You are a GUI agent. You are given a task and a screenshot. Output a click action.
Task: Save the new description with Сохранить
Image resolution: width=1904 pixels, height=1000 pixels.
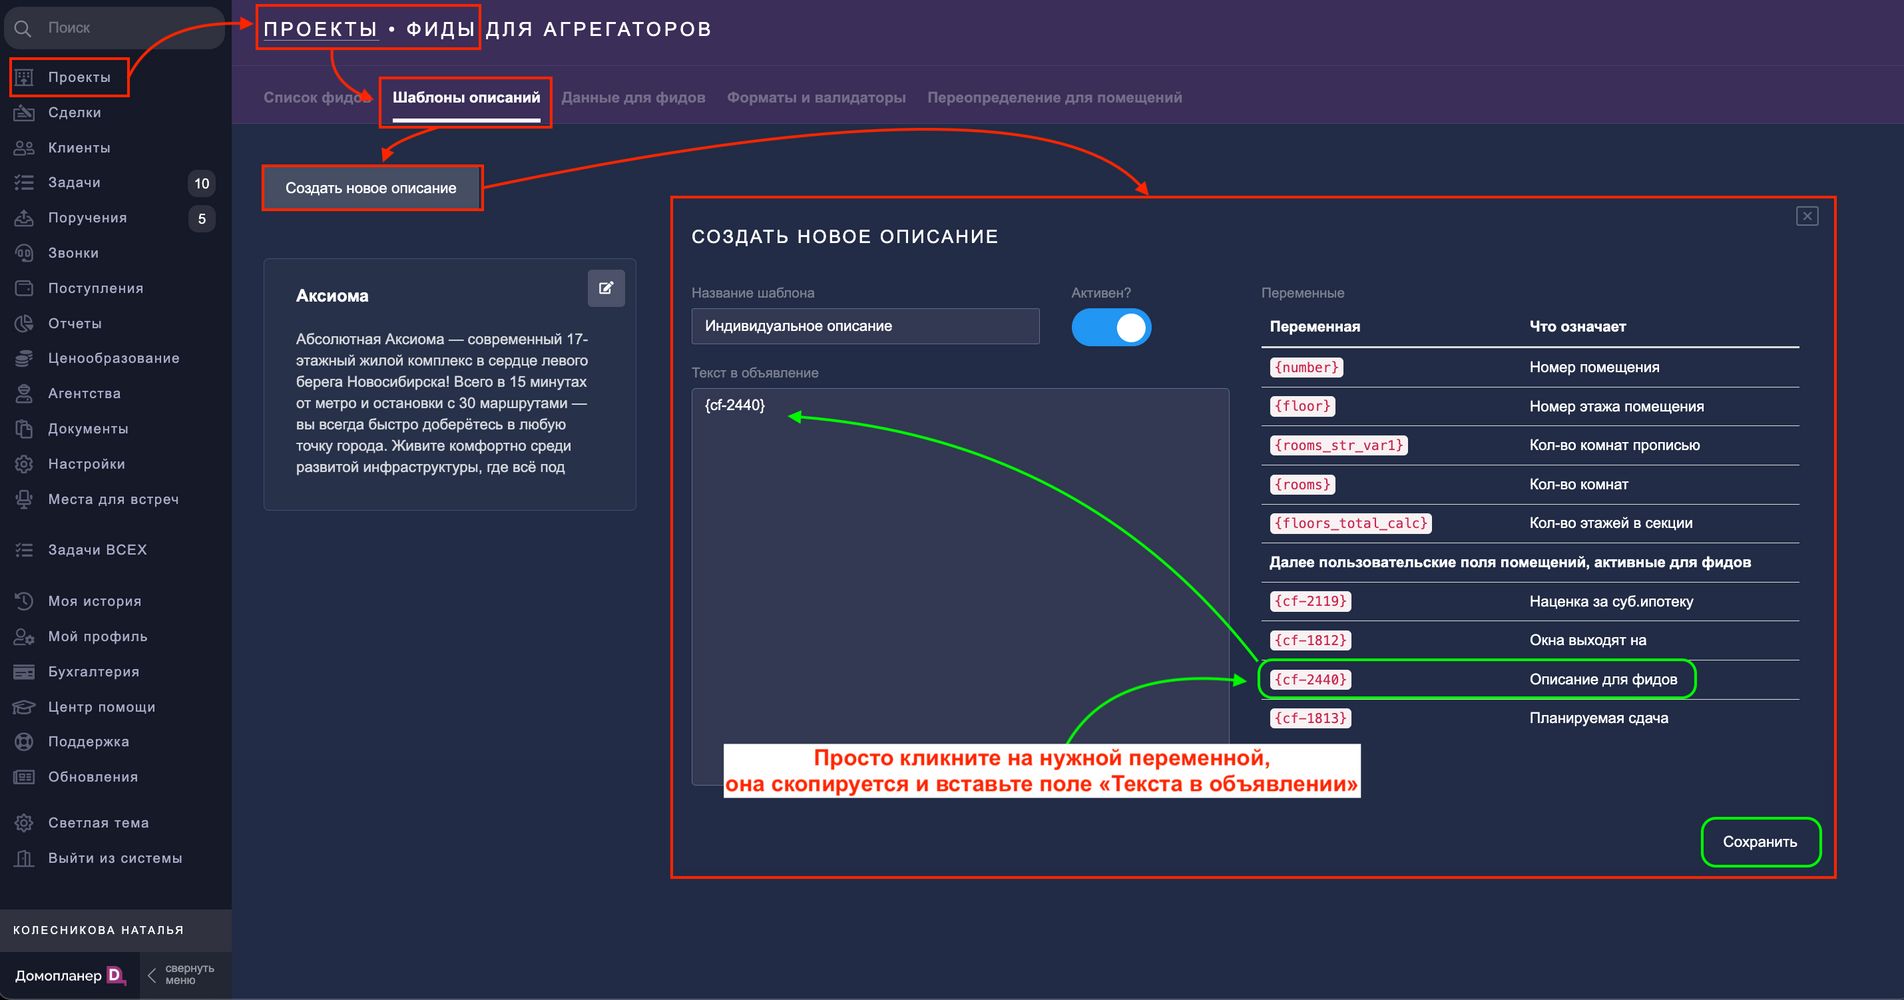click(x=1760, y=842)
